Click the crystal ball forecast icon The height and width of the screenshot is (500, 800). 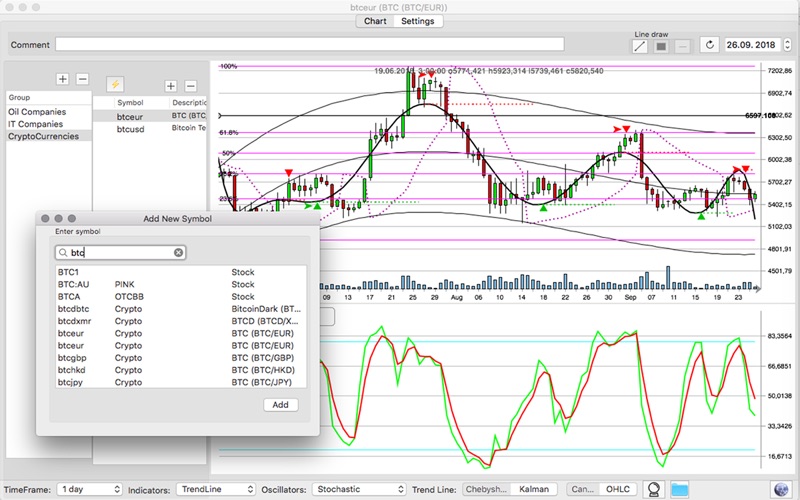tap(654, 489)
